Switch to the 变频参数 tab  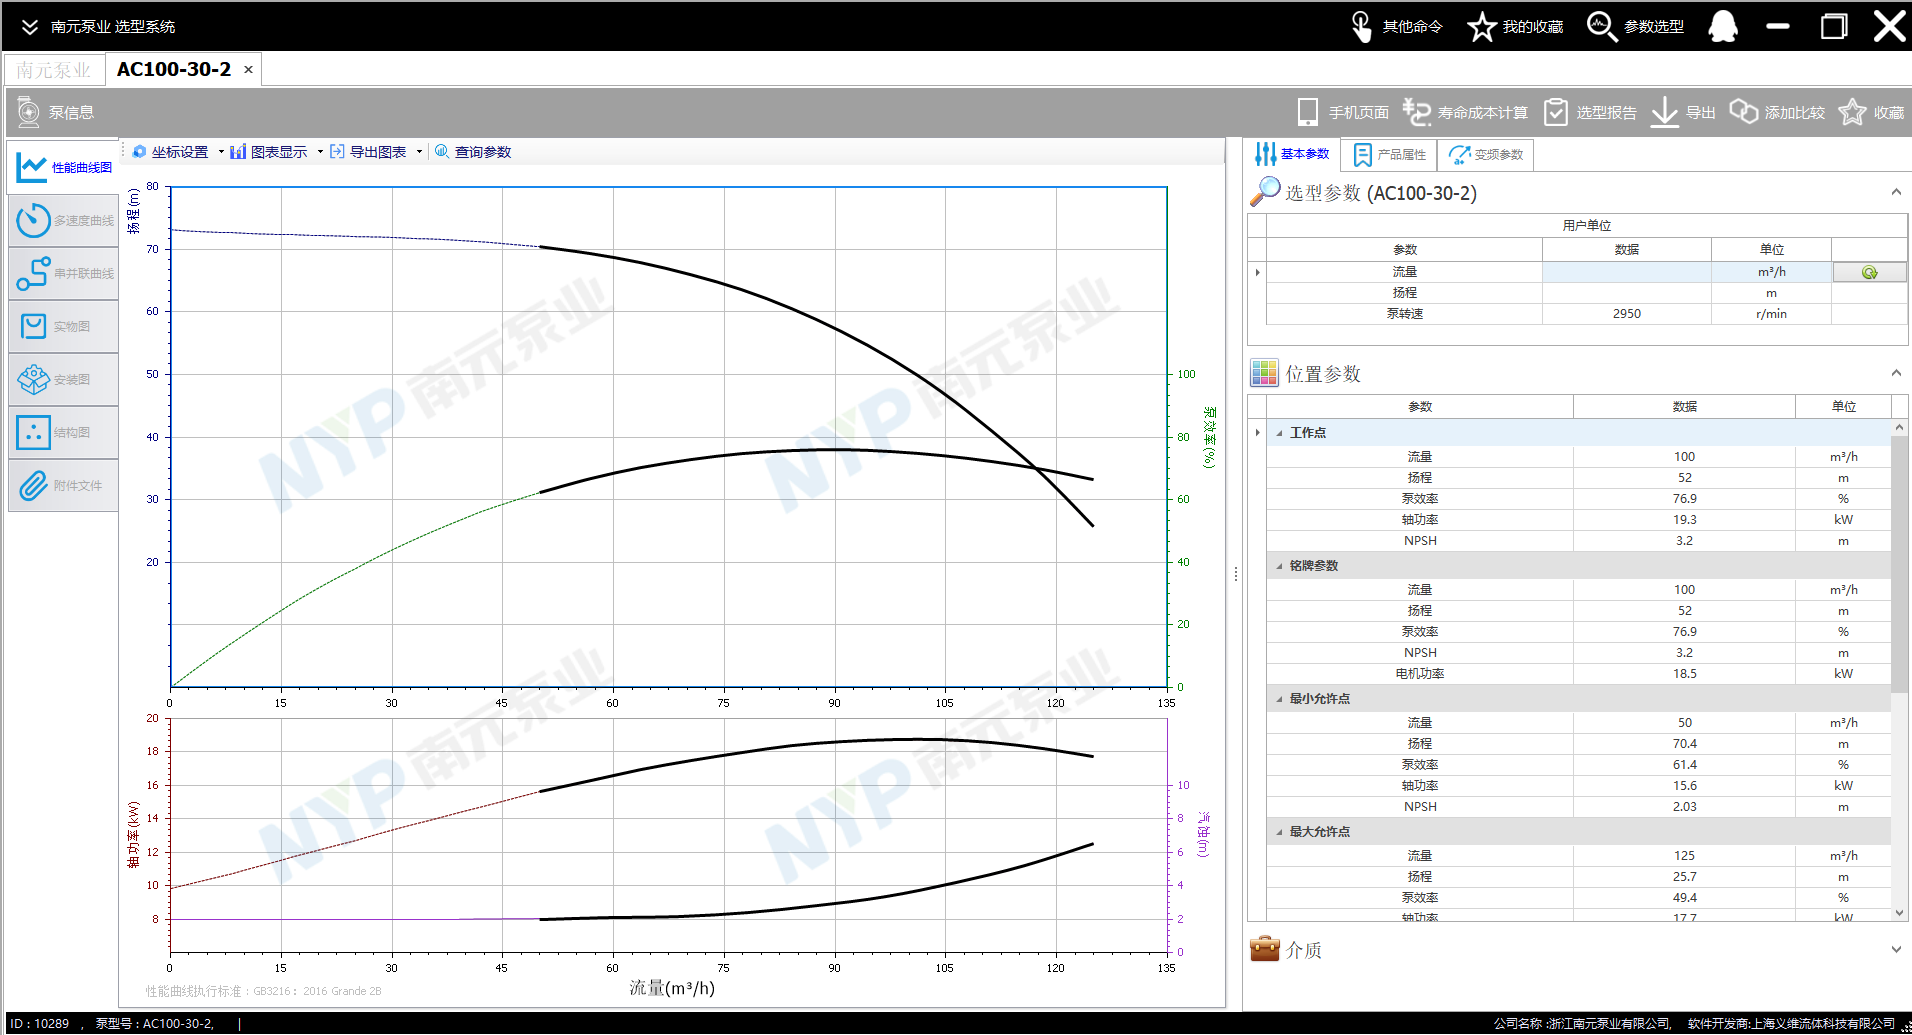[x=1485, y=154]
